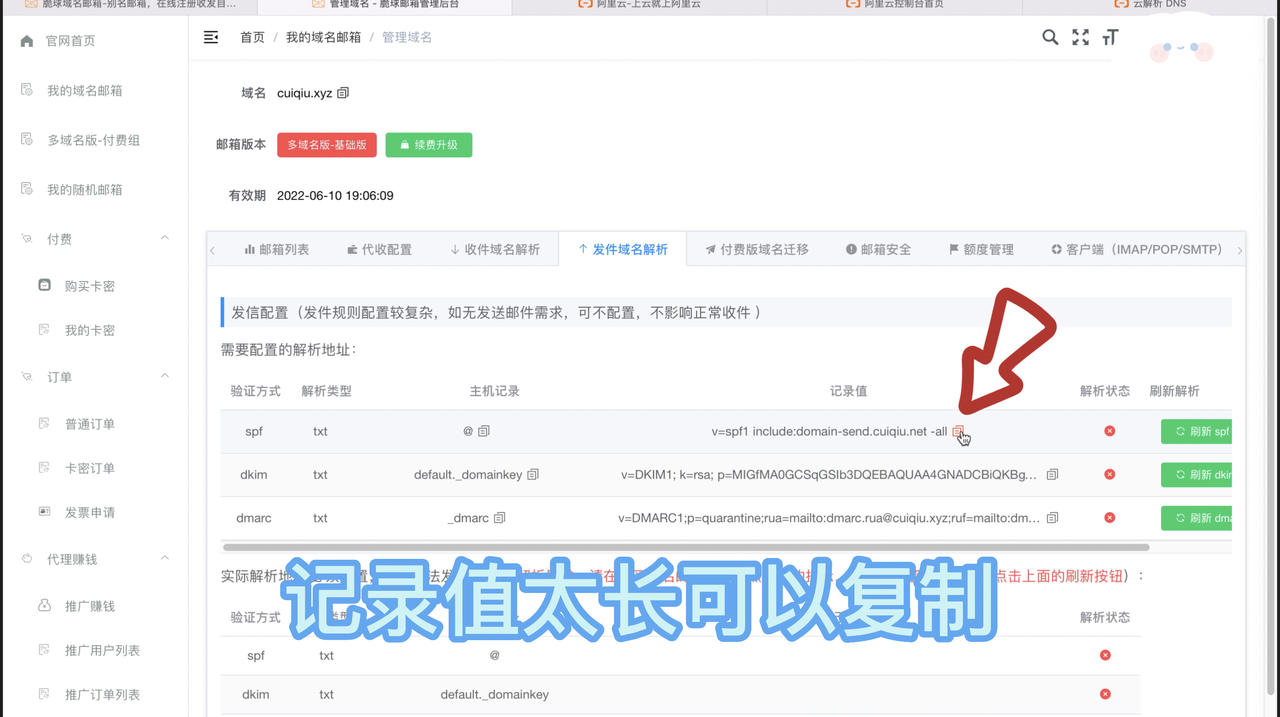This screenshot has width=1280, height=717.
Task: Click the 刷新 spf button
Action: coord(1197,431)
